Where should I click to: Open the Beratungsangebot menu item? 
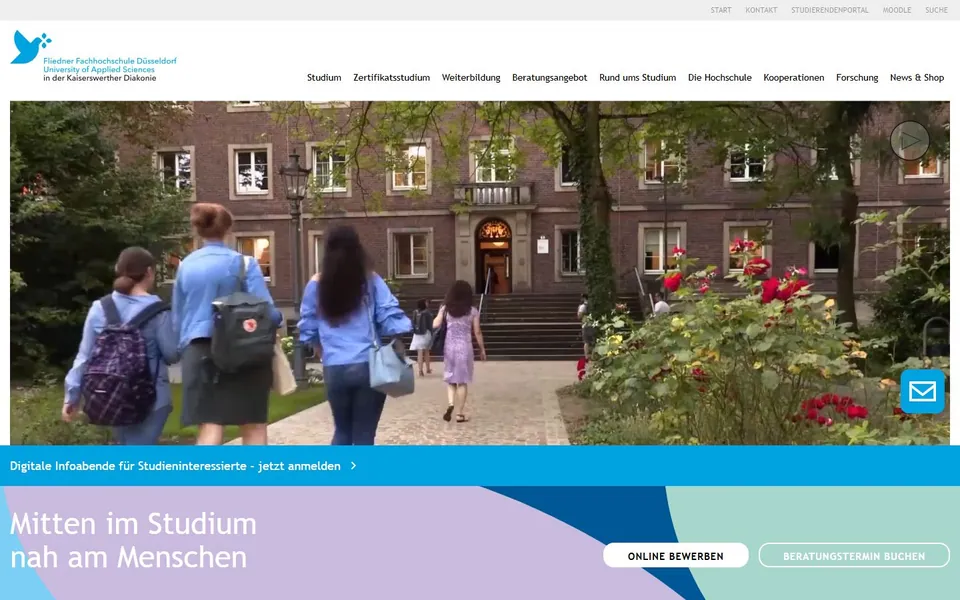coord(549,78)
